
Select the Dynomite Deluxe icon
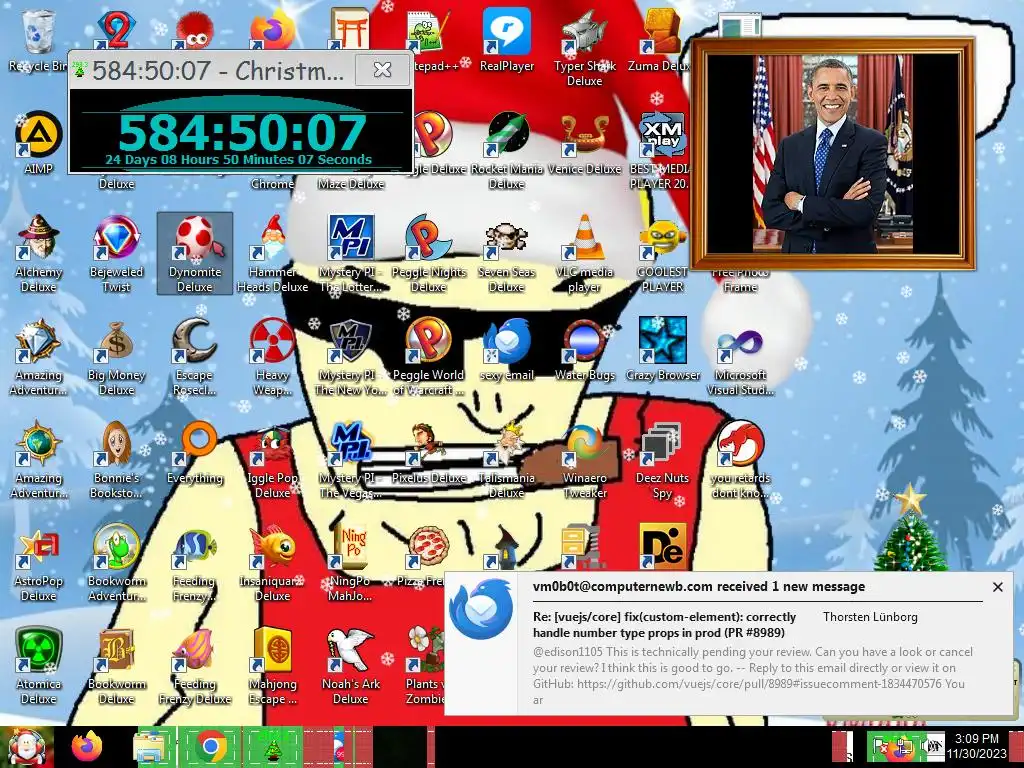(195, 255)
